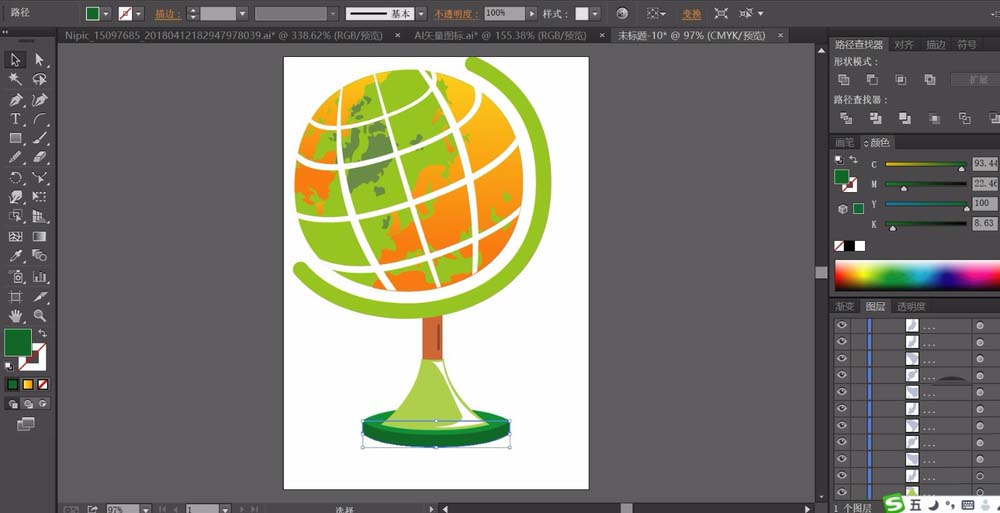Click the M value field showing 22.46
The height and width of the screenshot is (513, 1000).
tap(986, 184)
